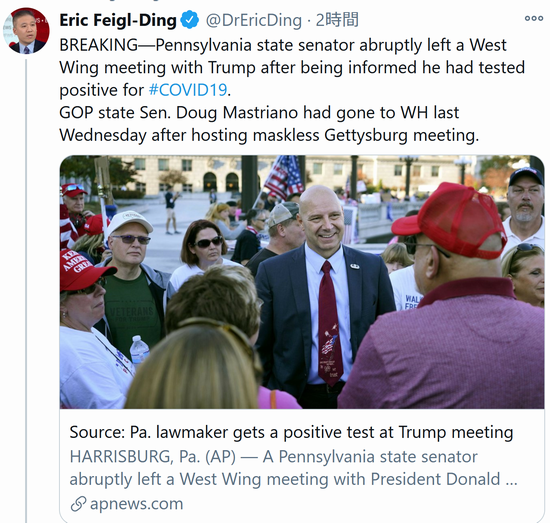
Task: Open Eric Feigl-Ding's profile avatar
Action: click(26, 31)
